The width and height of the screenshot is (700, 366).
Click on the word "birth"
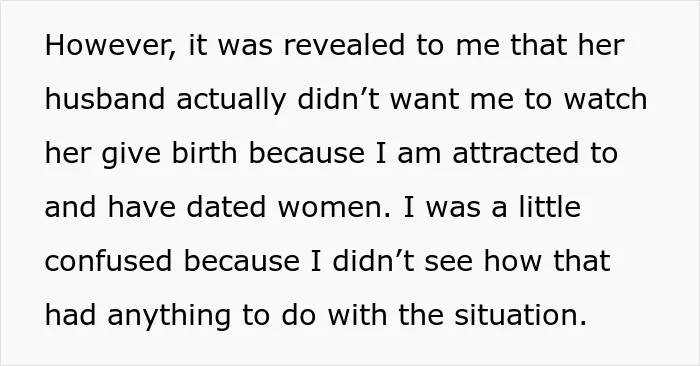(x=204, y=153)
